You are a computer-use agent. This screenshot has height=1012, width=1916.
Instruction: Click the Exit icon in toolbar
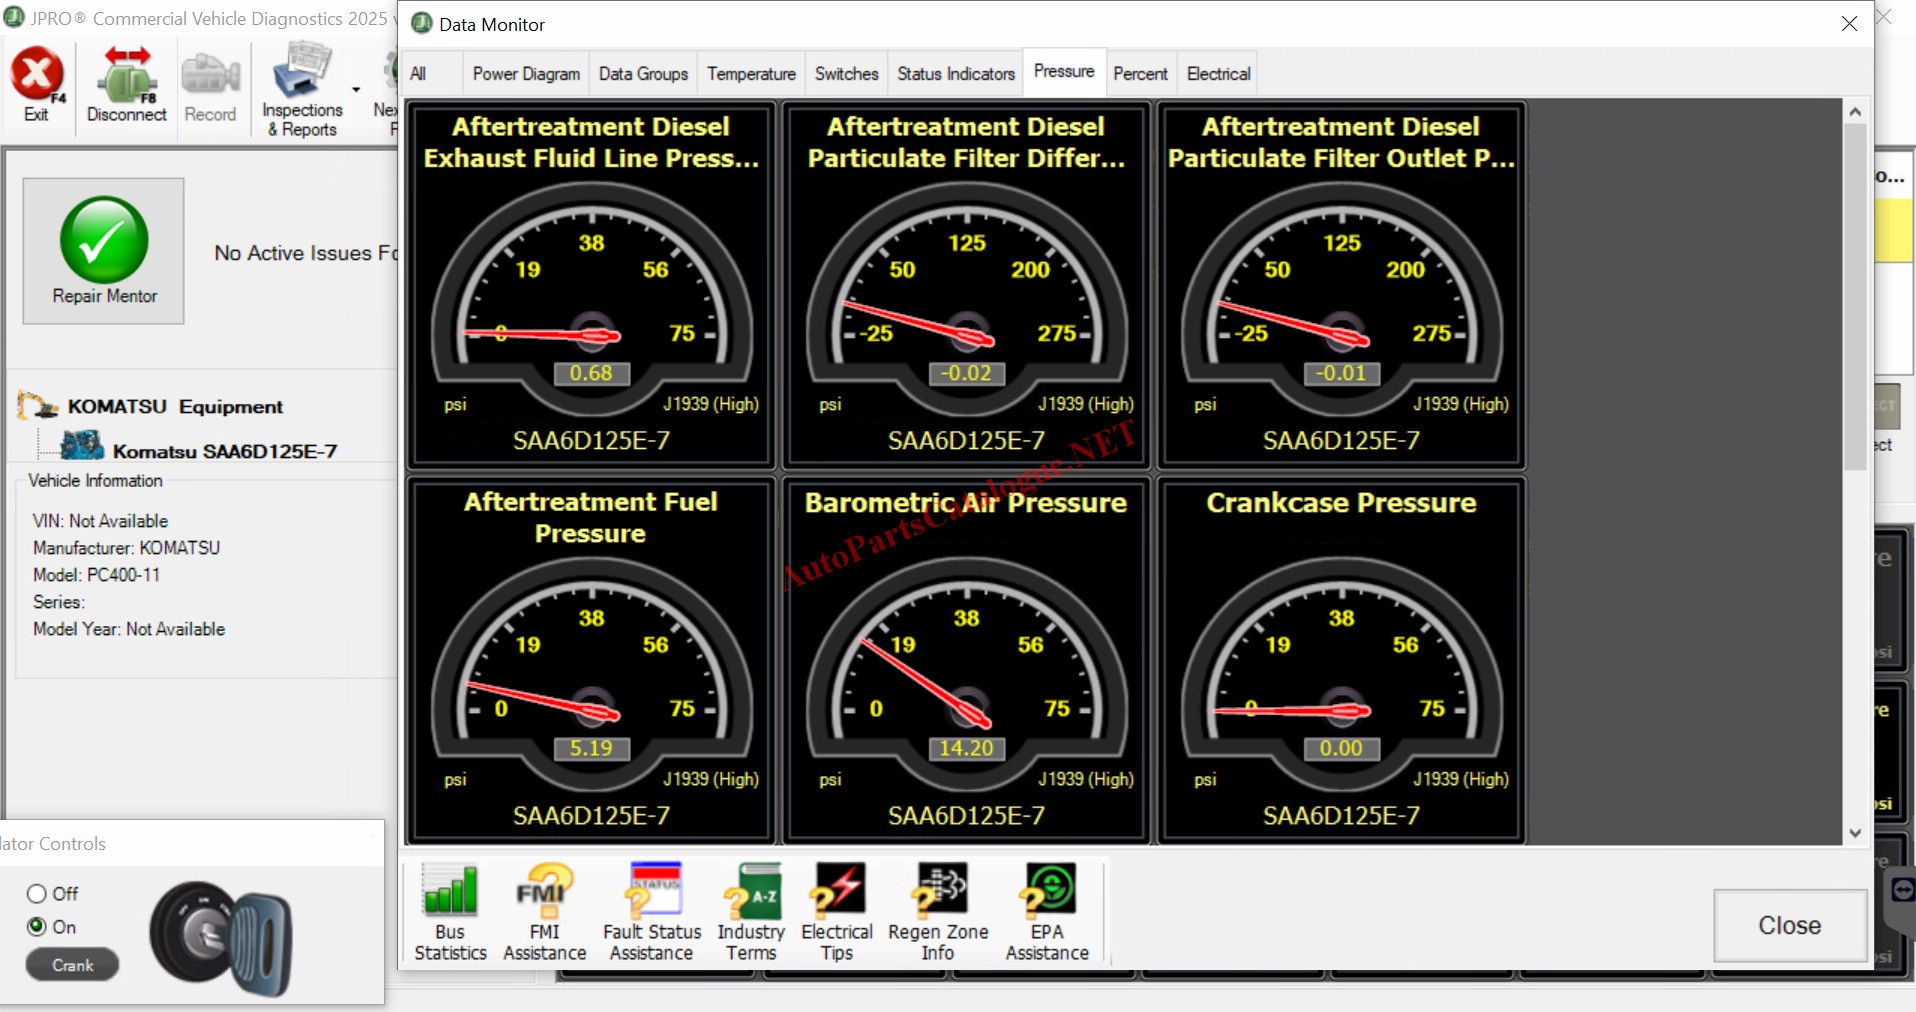[x=37, y=76]
